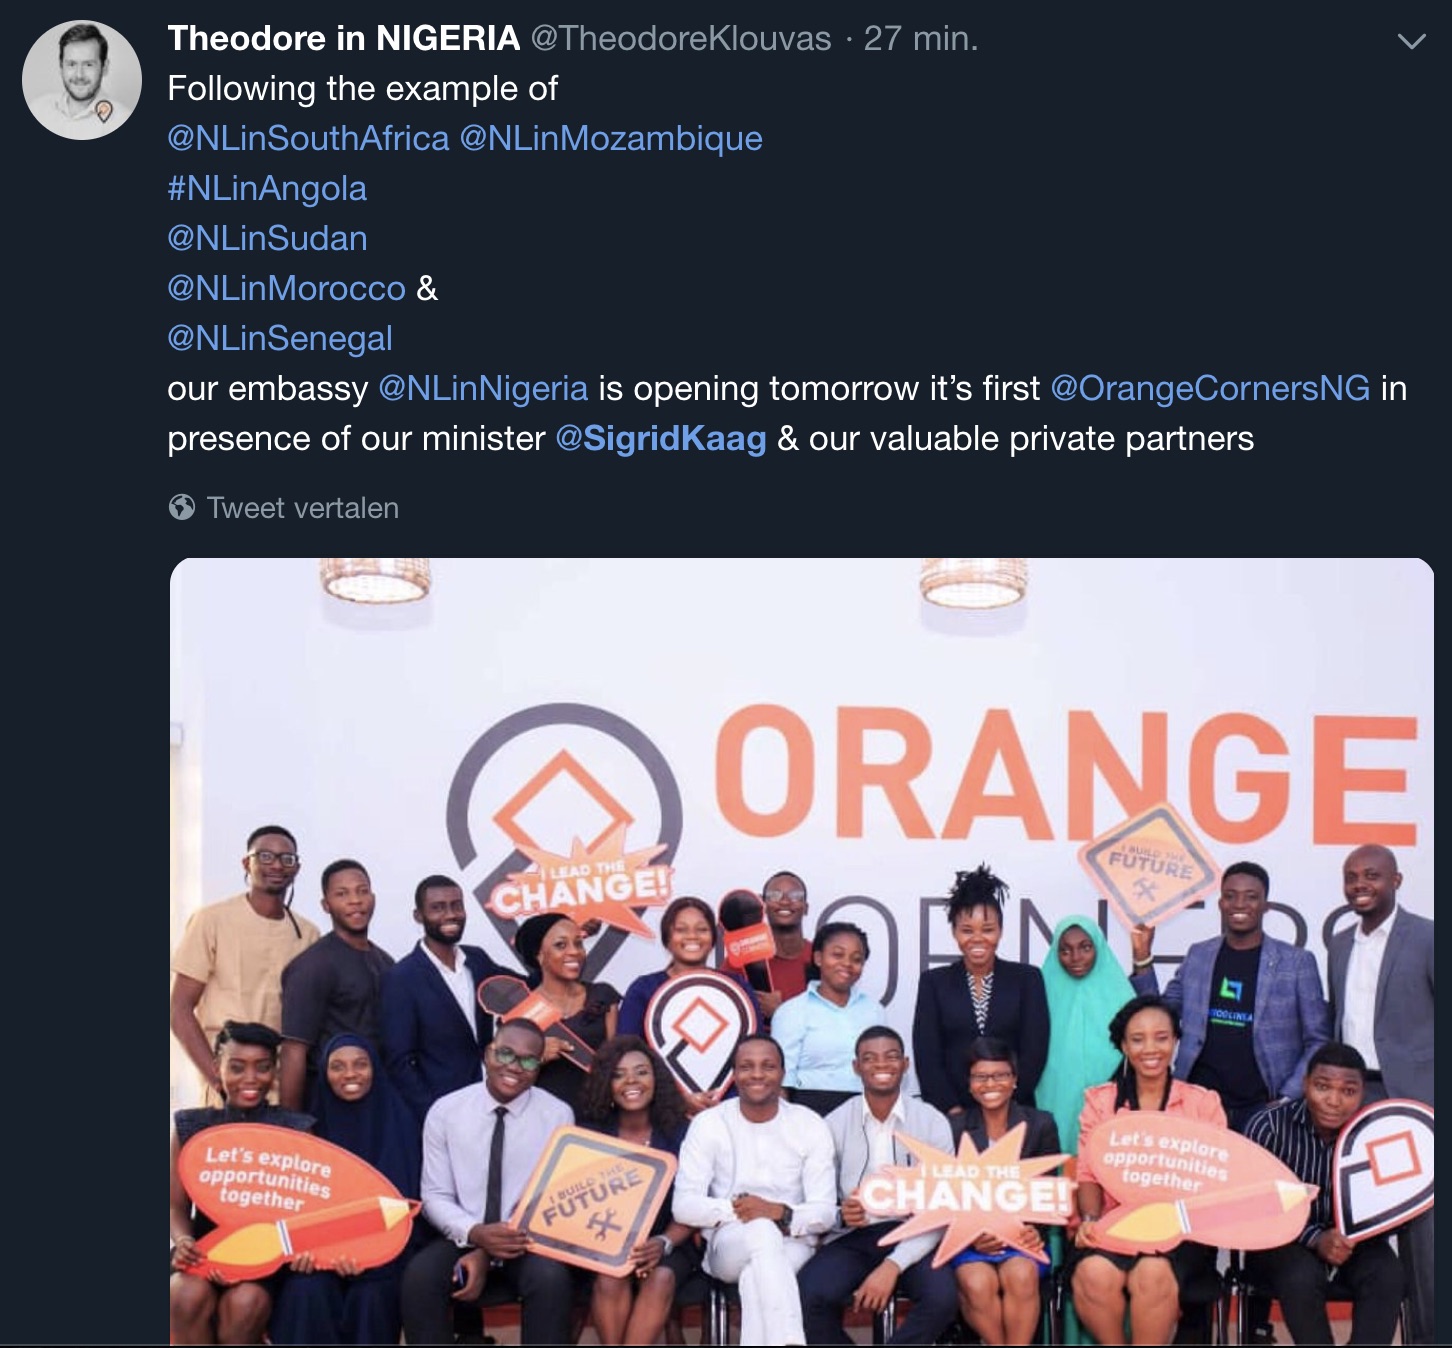Open the @SigridKaag mention
This screenshot has width=1452, height=1348.
(x=661, y=438)
